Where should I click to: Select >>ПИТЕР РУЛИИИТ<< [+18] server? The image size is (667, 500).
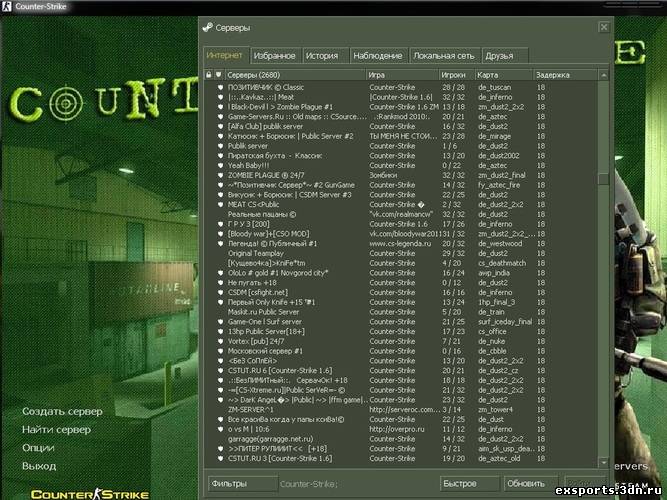(x=401, y=449)
